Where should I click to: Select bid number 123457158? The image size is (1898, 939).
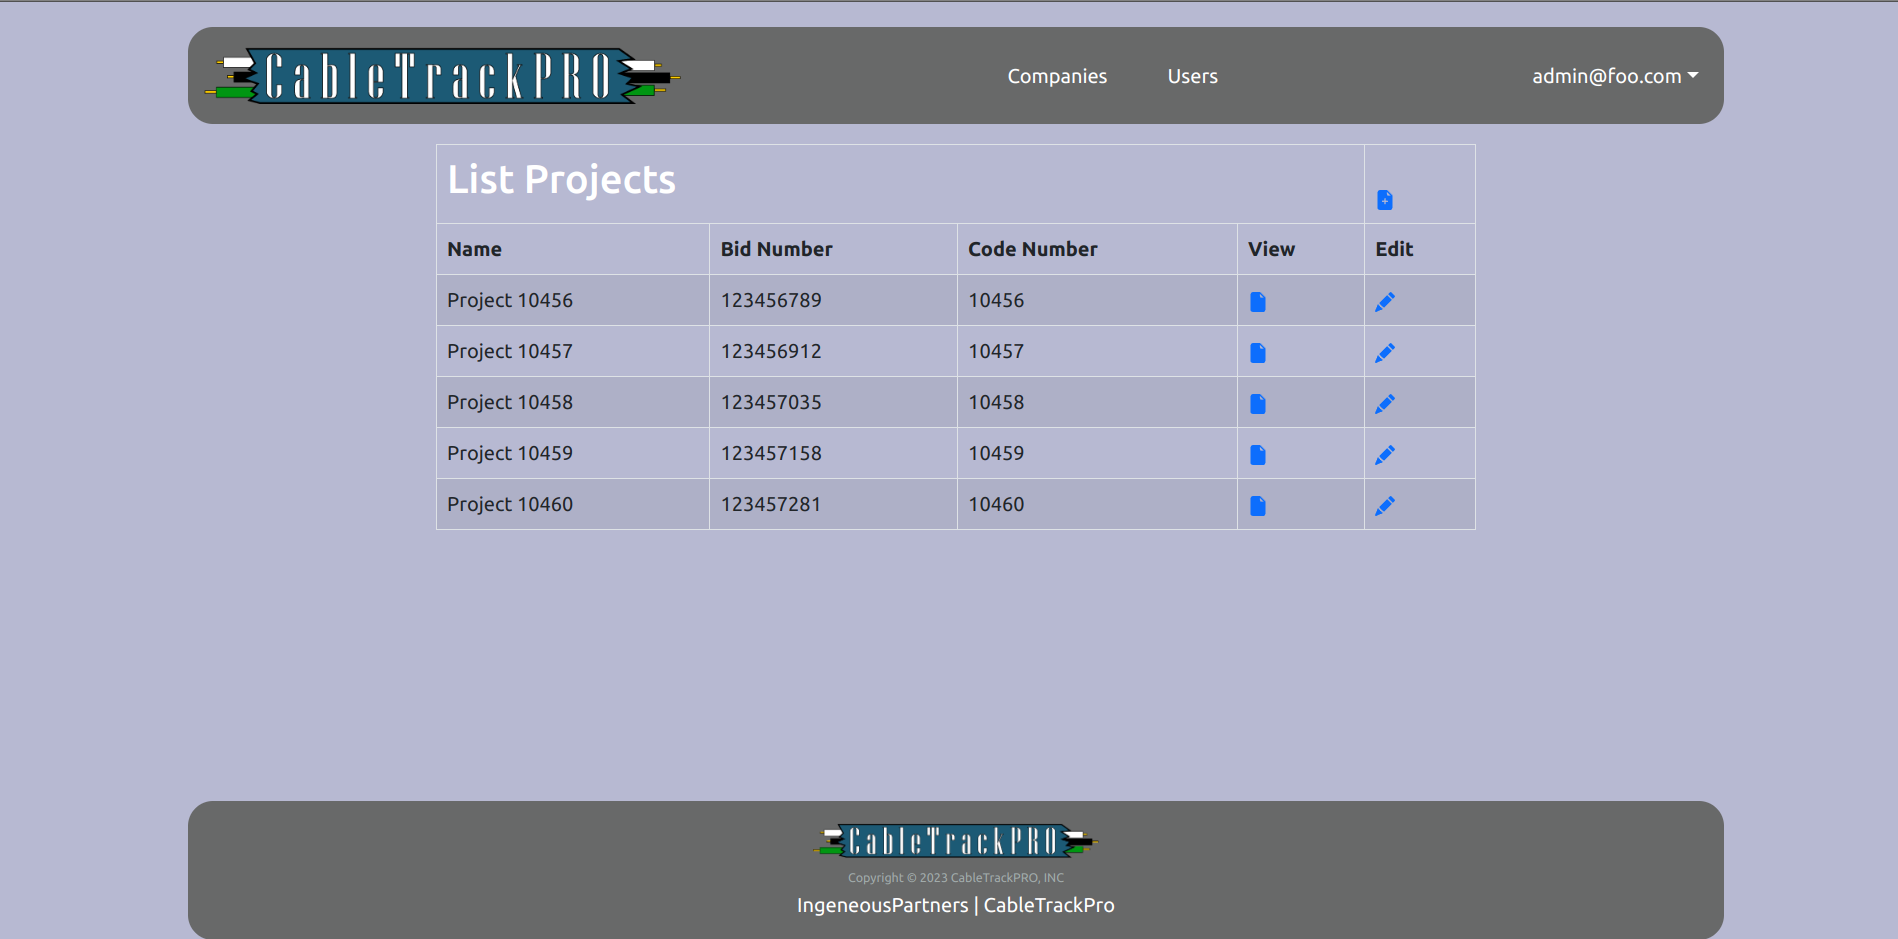(771, 453)
